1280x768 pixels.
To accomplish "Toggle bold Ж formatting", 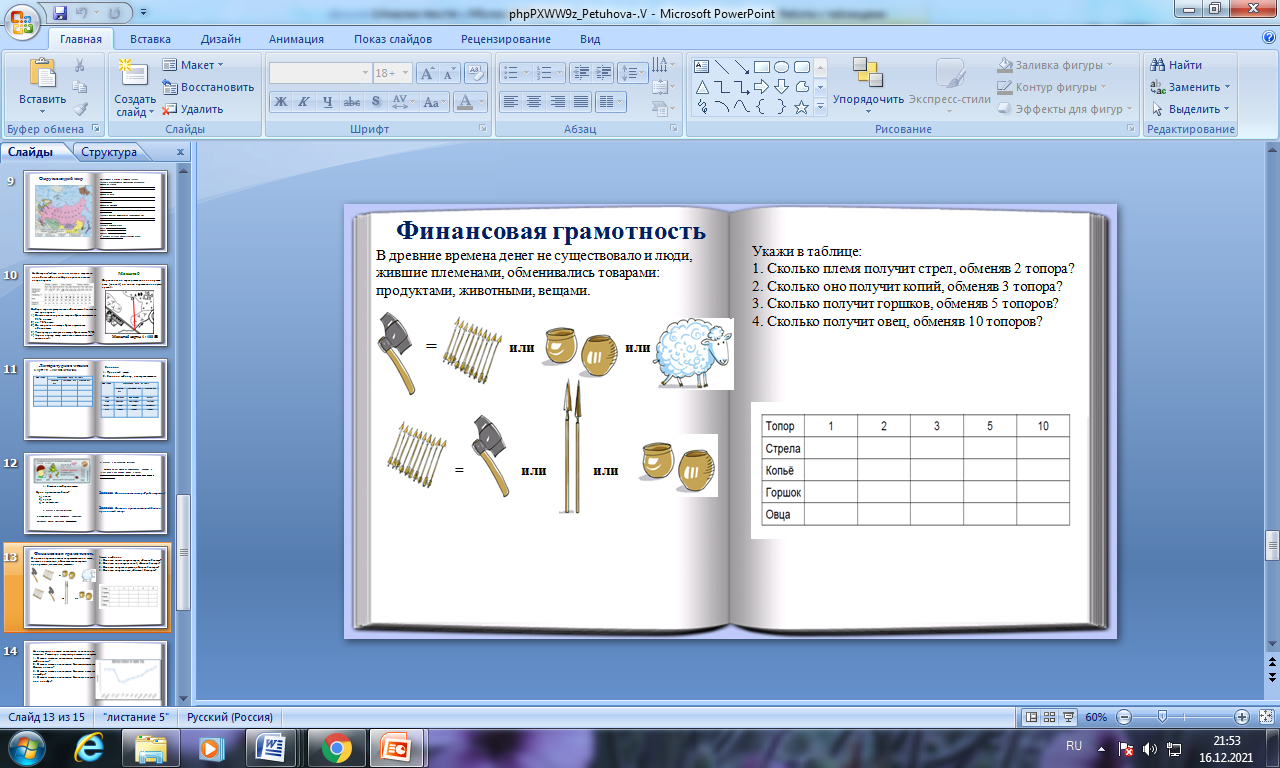I will pyautogui.click(x=281, y=102).
